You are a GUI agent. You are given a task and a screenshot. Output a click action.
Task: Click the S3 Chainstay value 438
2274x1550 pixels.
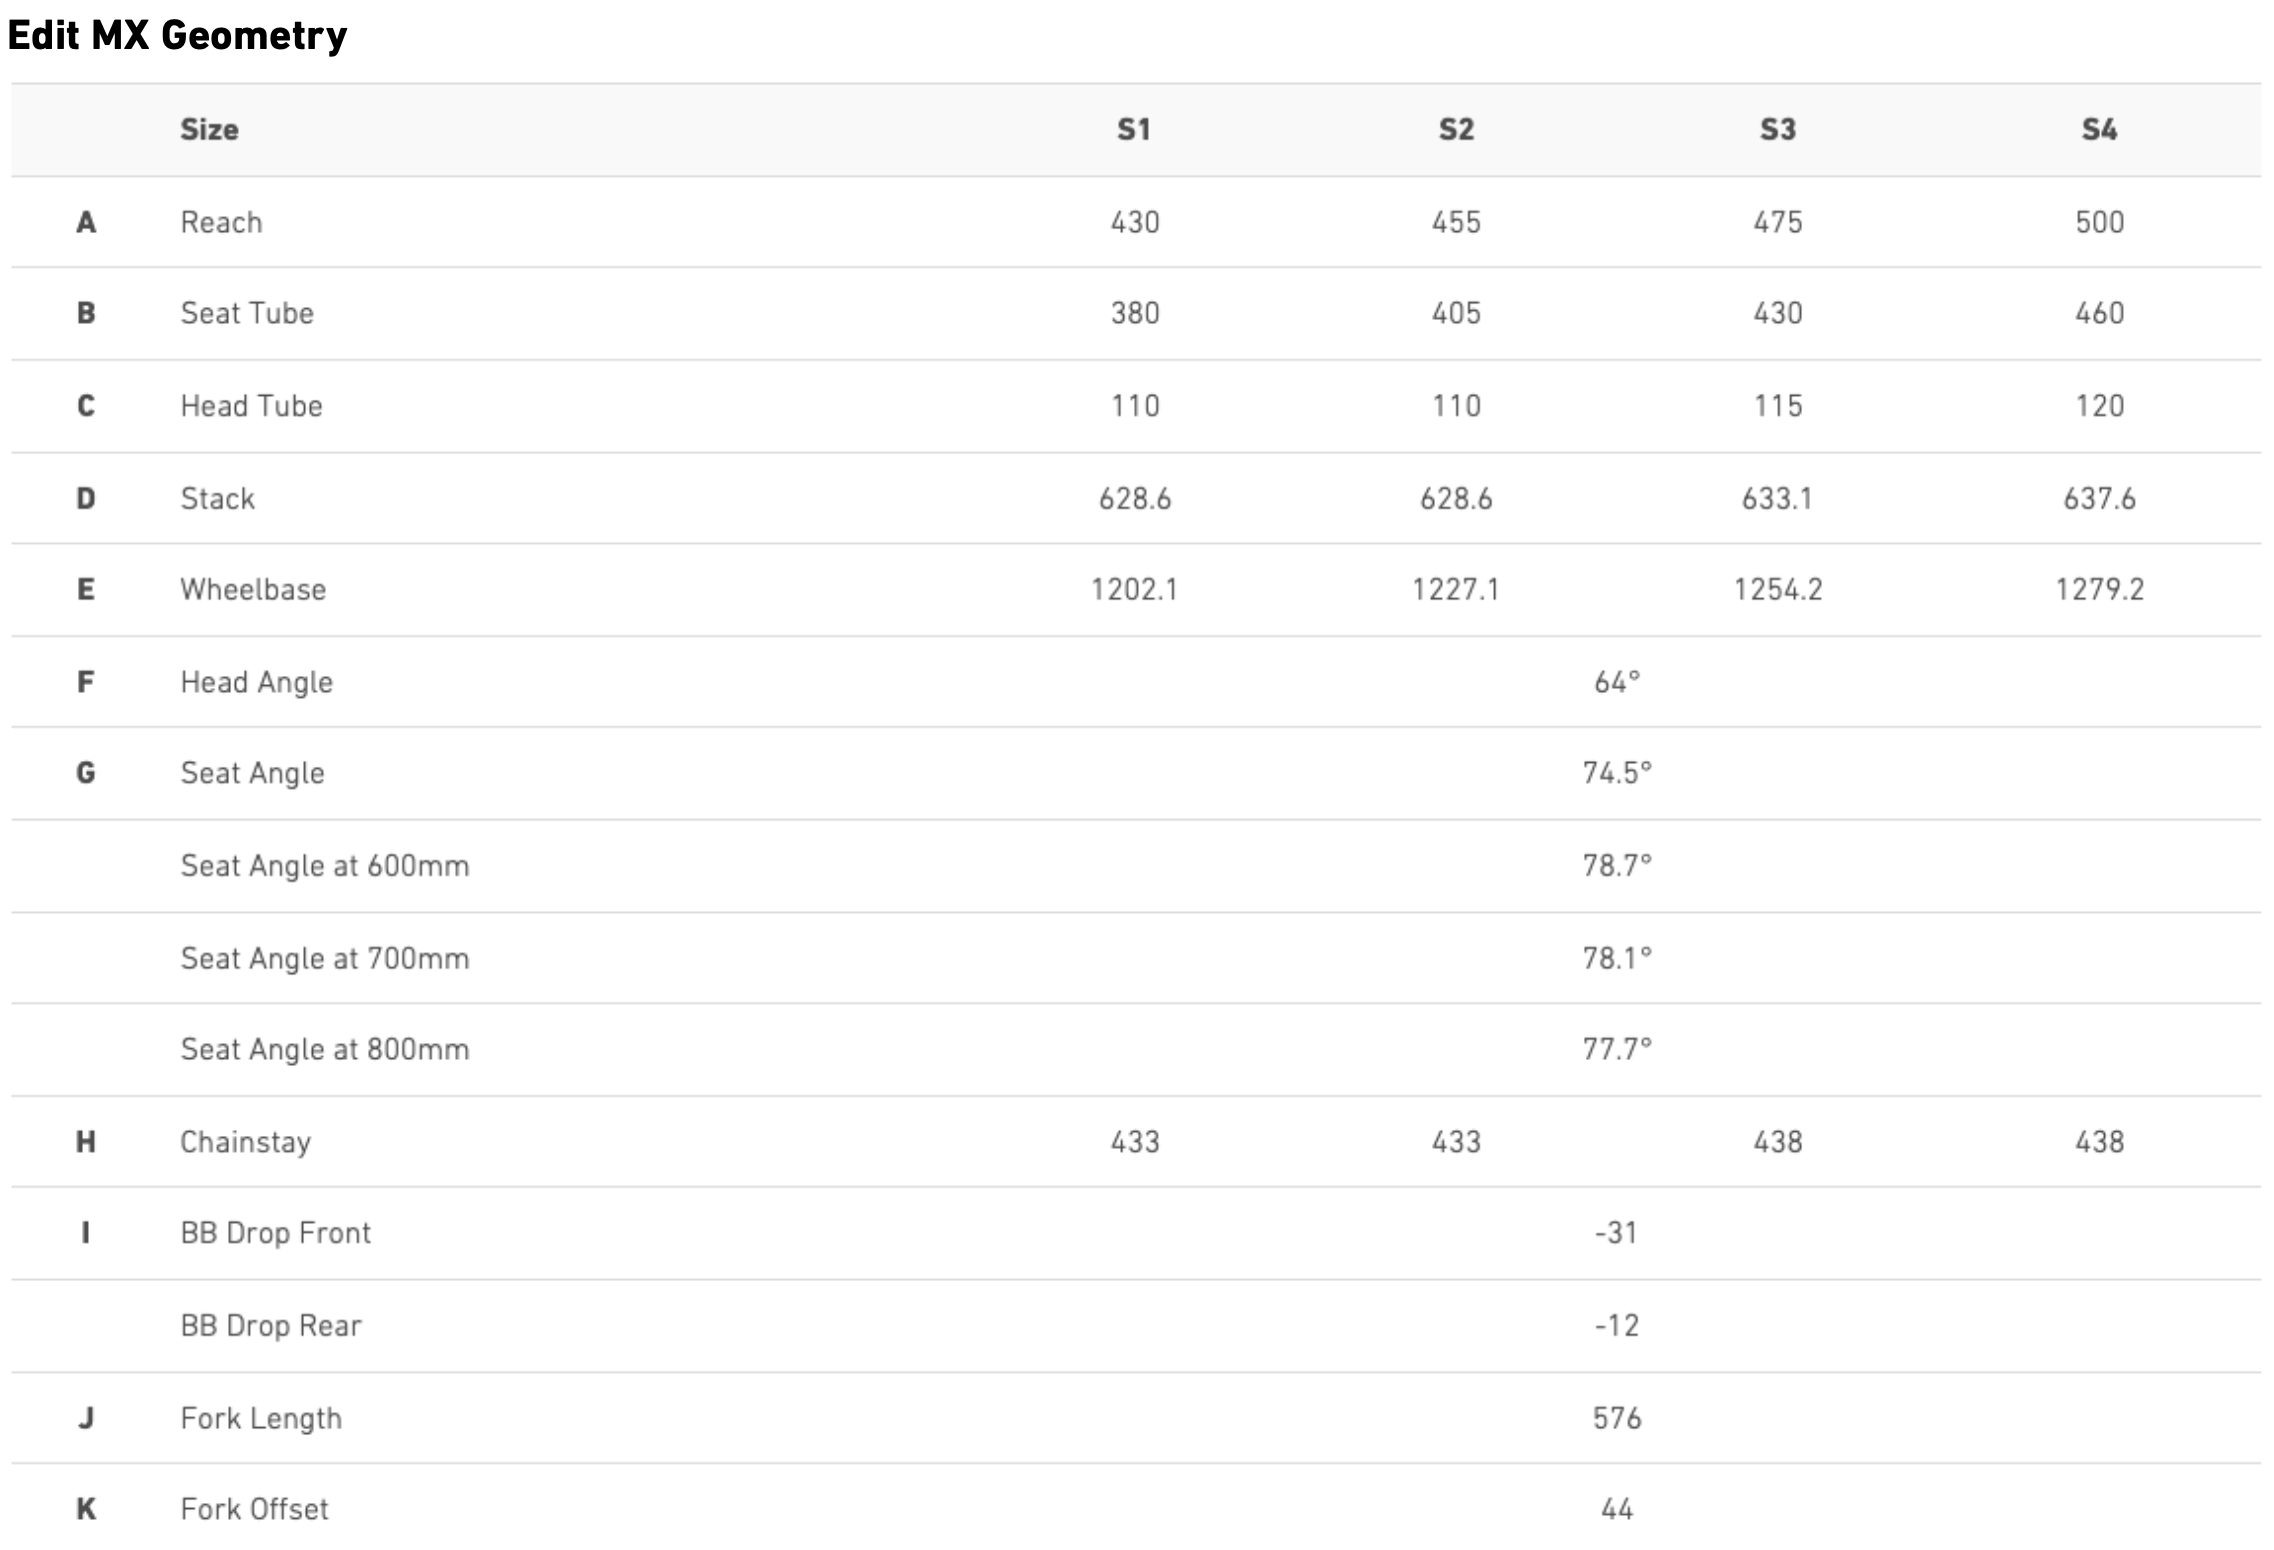(x=1778, y=1142)
